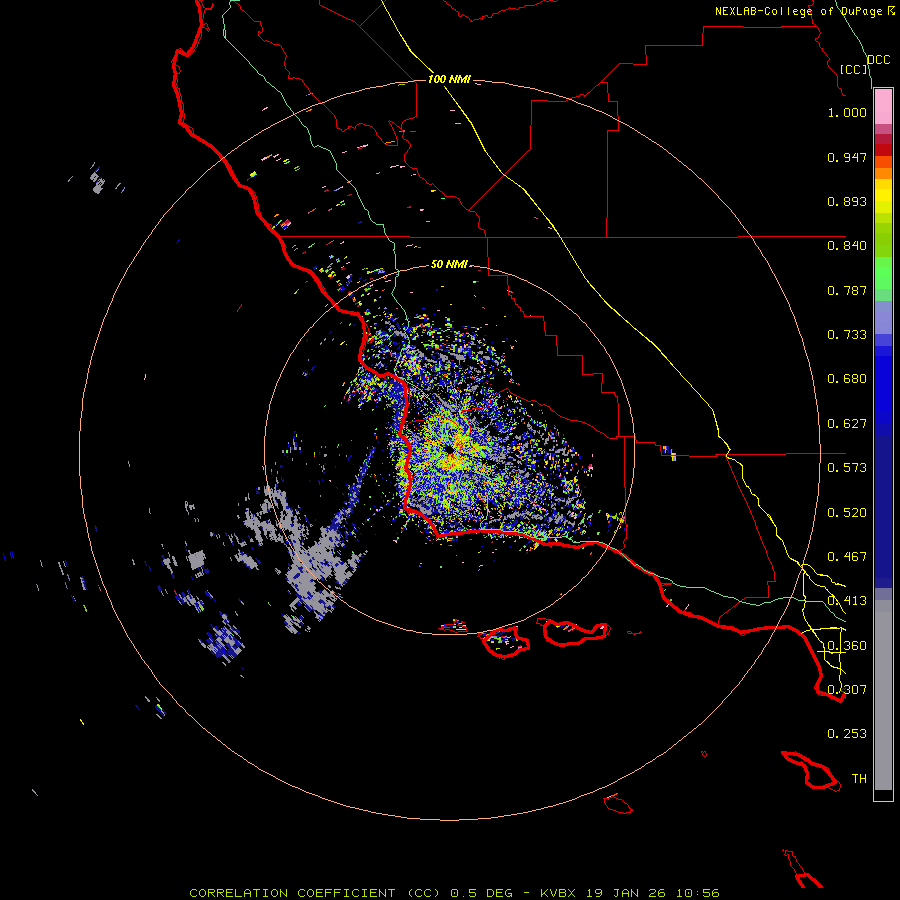Click the 0.840 color scale value
The image size is (900, 900).
click(x=847, y=246)
